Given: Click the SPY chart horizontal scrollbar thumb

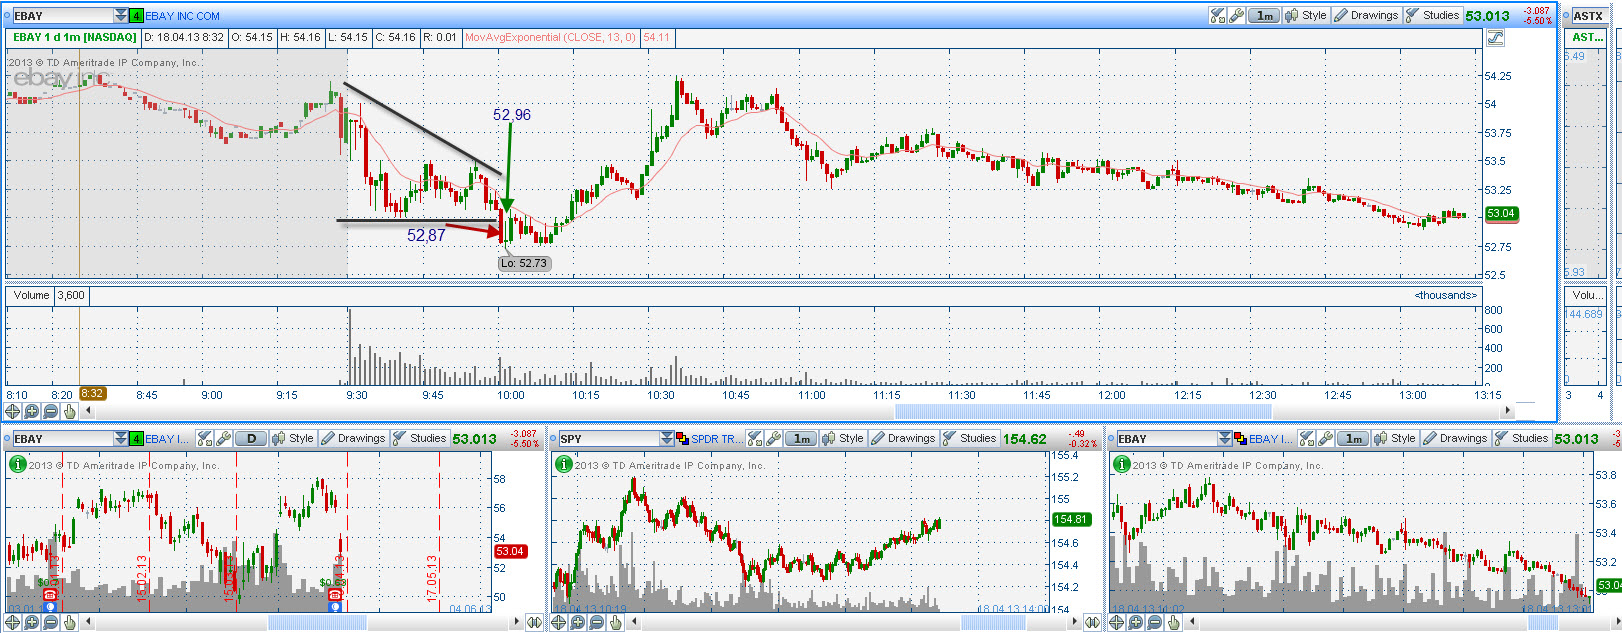Looking at the screenshot, I should point(993,622).
